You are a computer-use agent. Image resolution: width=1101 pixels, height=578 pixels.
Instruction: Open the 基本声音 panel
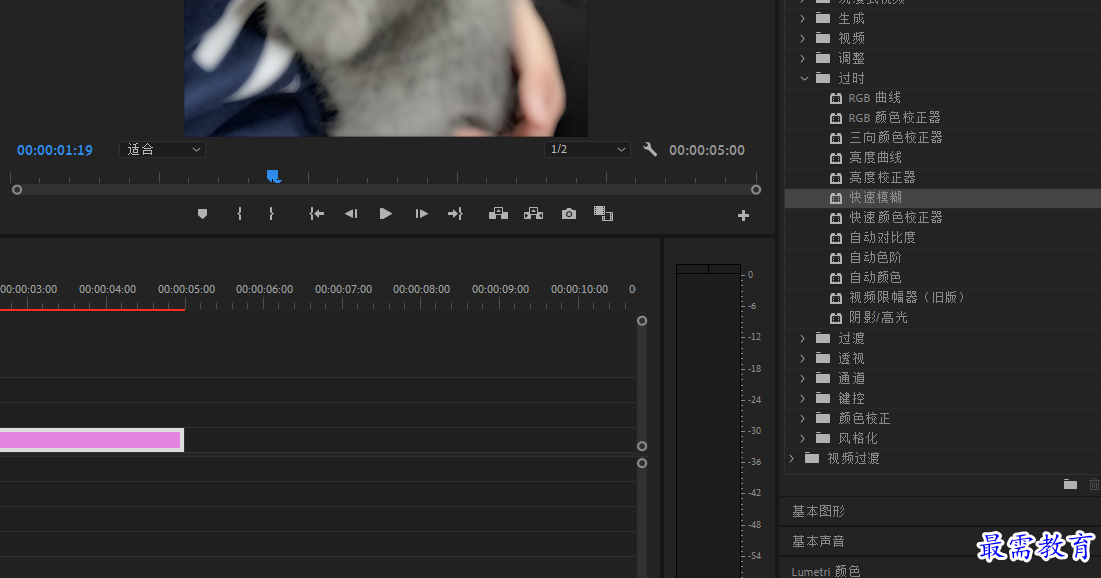[x=819, y=541]
